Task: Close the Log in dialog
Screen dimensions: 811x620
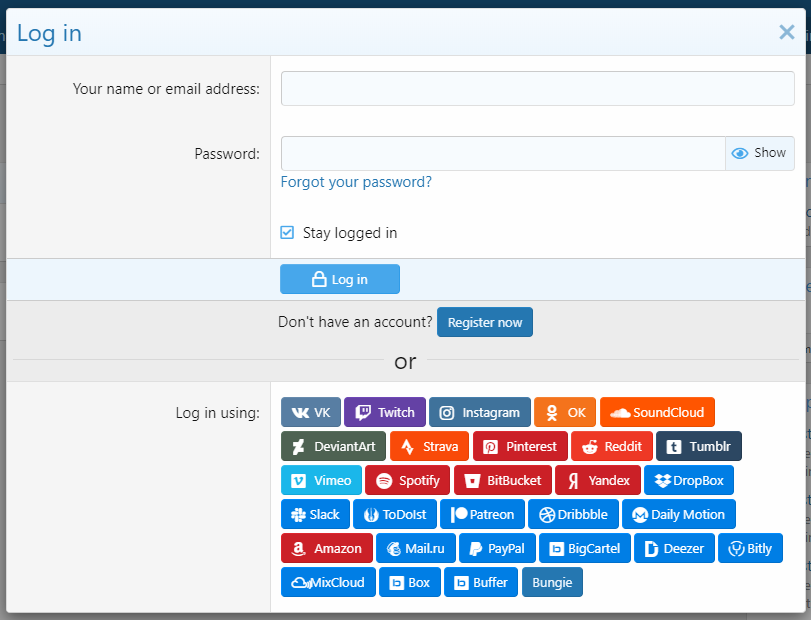Action: point(787,32)
